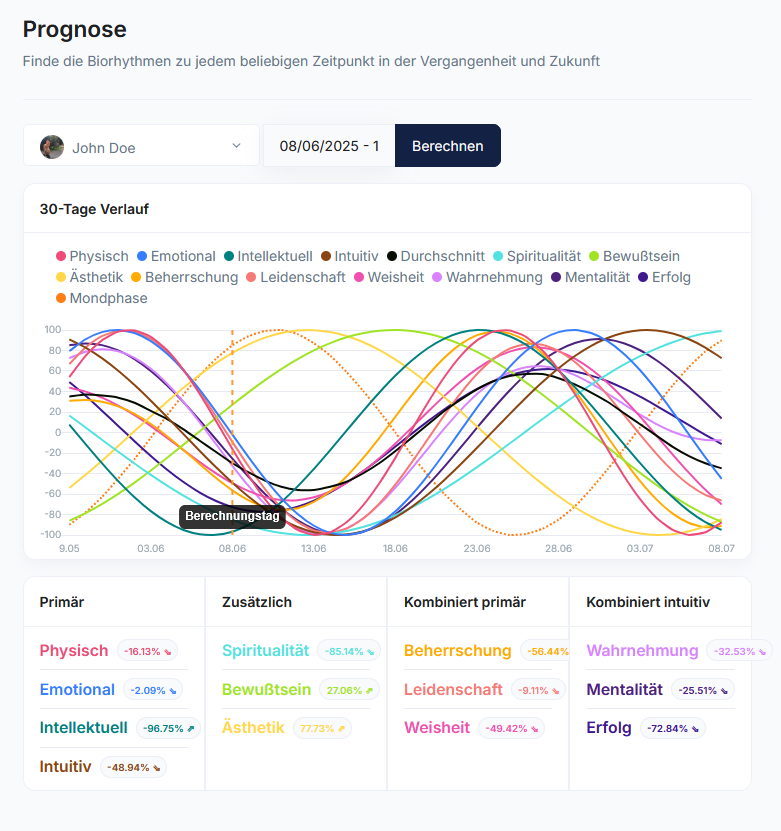Click the chevron in the person selector

[x=236, y=145]
